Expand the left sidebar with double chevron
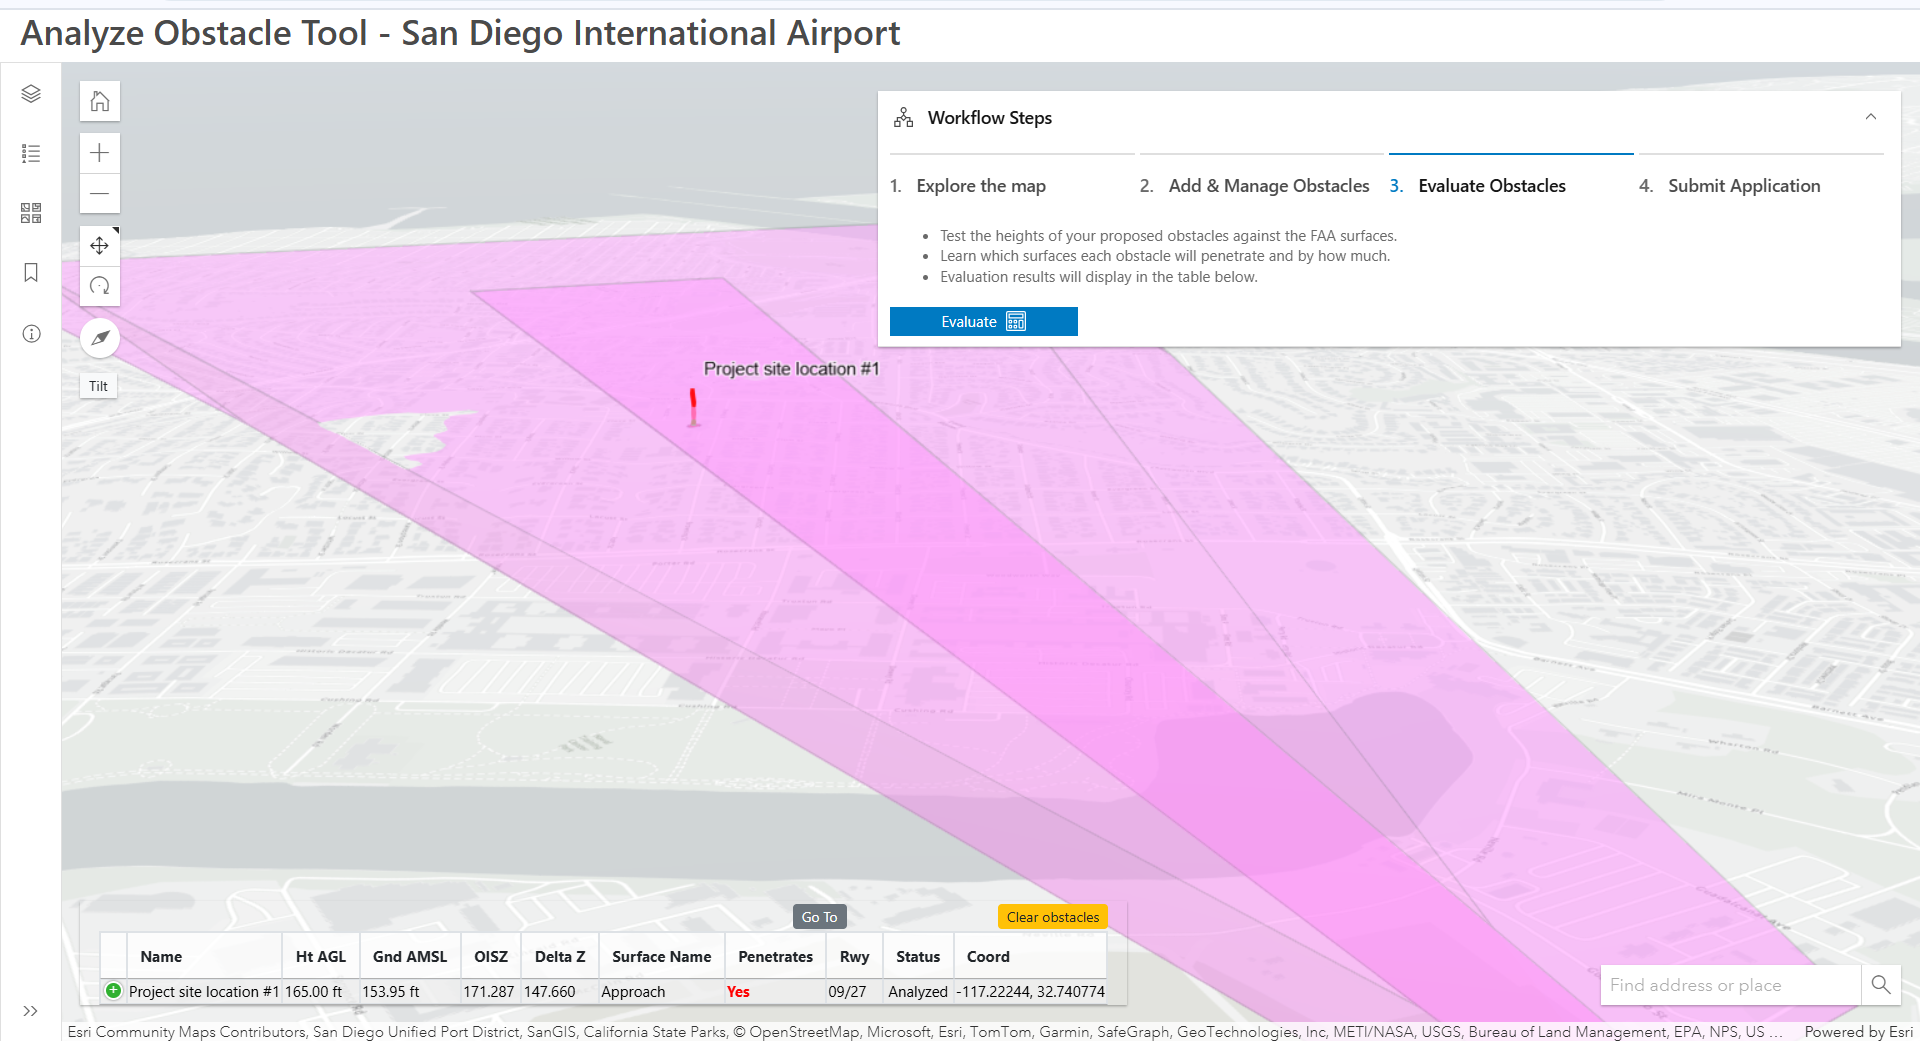This screenshot has width=1920, height=1041. (31, 1011)
